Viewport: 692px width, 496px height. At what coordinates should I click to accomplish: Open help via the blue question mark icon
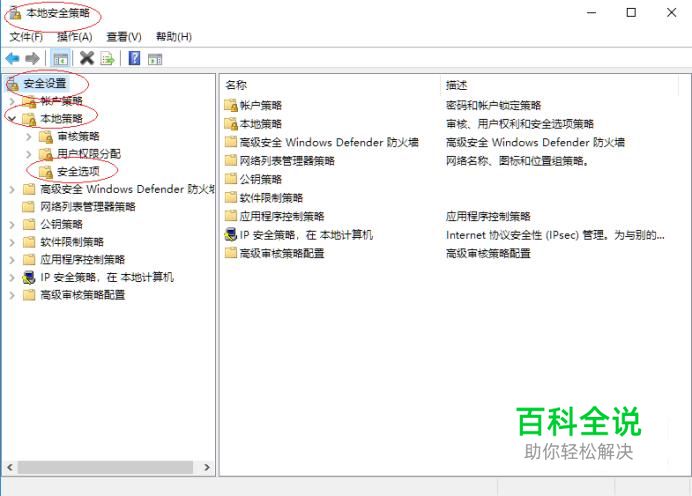tap(134, 58)
